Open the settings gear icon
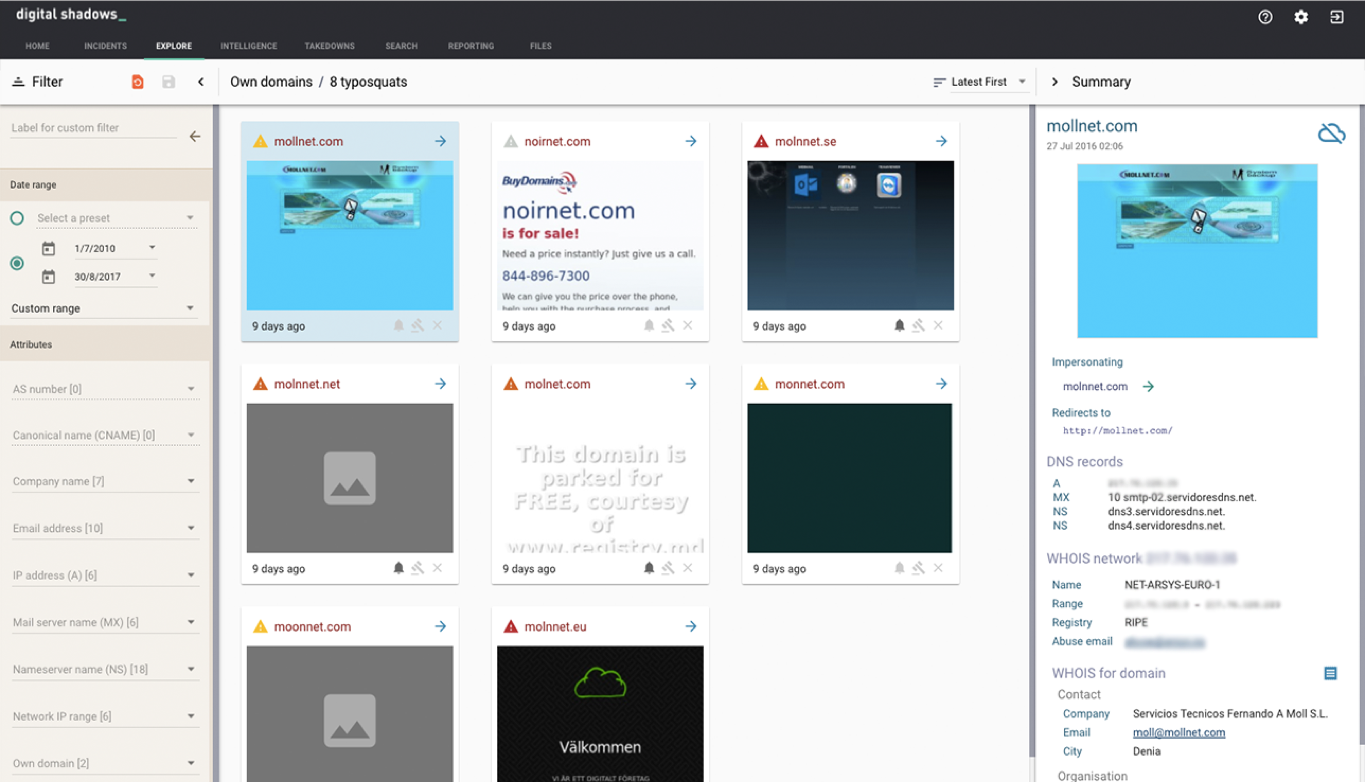The image size is (1365, 782). click(1301, 17)
